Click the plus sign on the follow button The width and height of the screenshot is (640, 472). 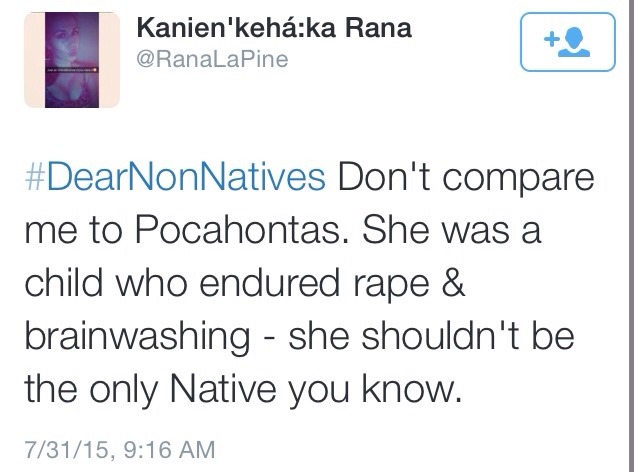pos(551,40)
